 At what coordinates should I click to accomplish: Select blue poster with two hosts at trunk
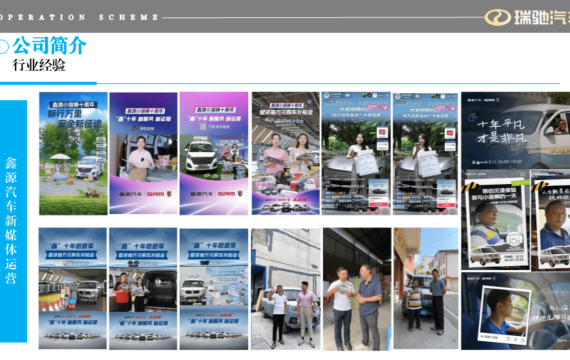pyautogui.click(x=143, y=289)
